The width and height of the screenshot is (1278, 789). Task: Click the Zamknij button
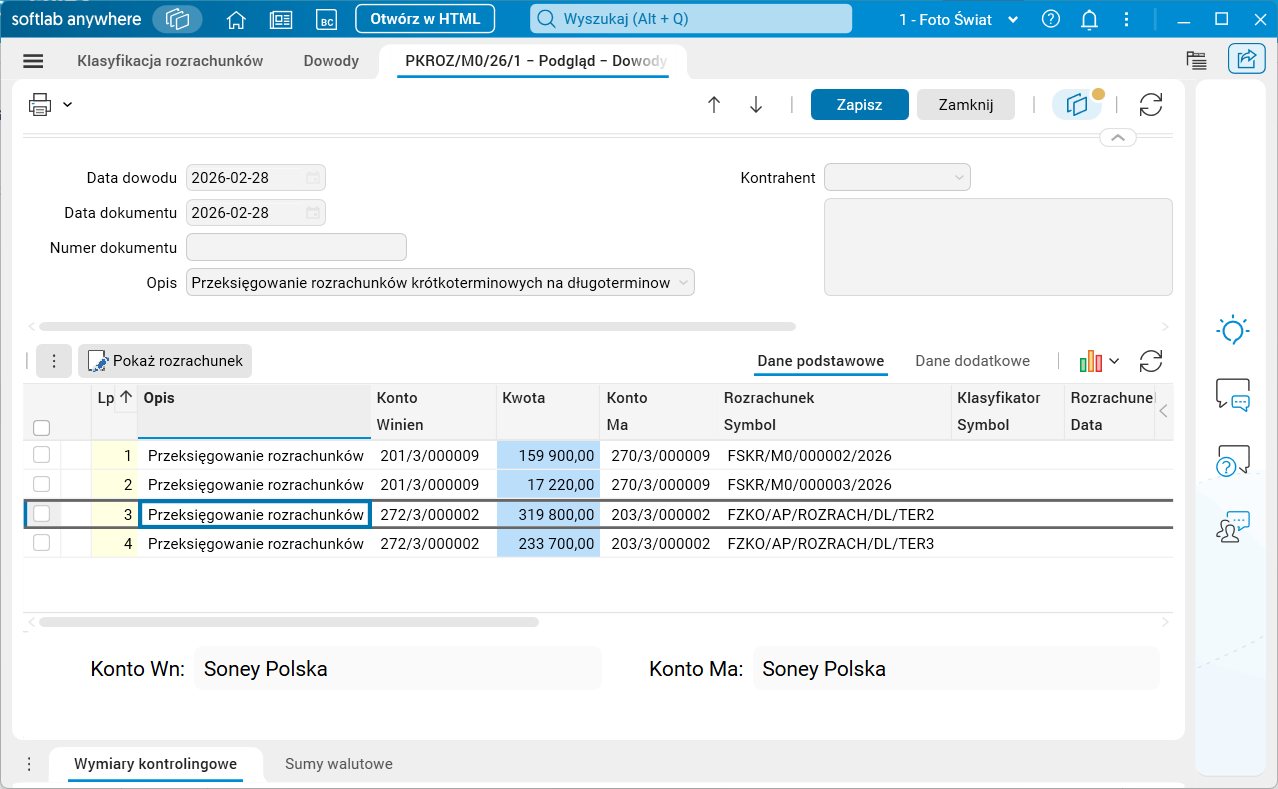tap(966, 105)
